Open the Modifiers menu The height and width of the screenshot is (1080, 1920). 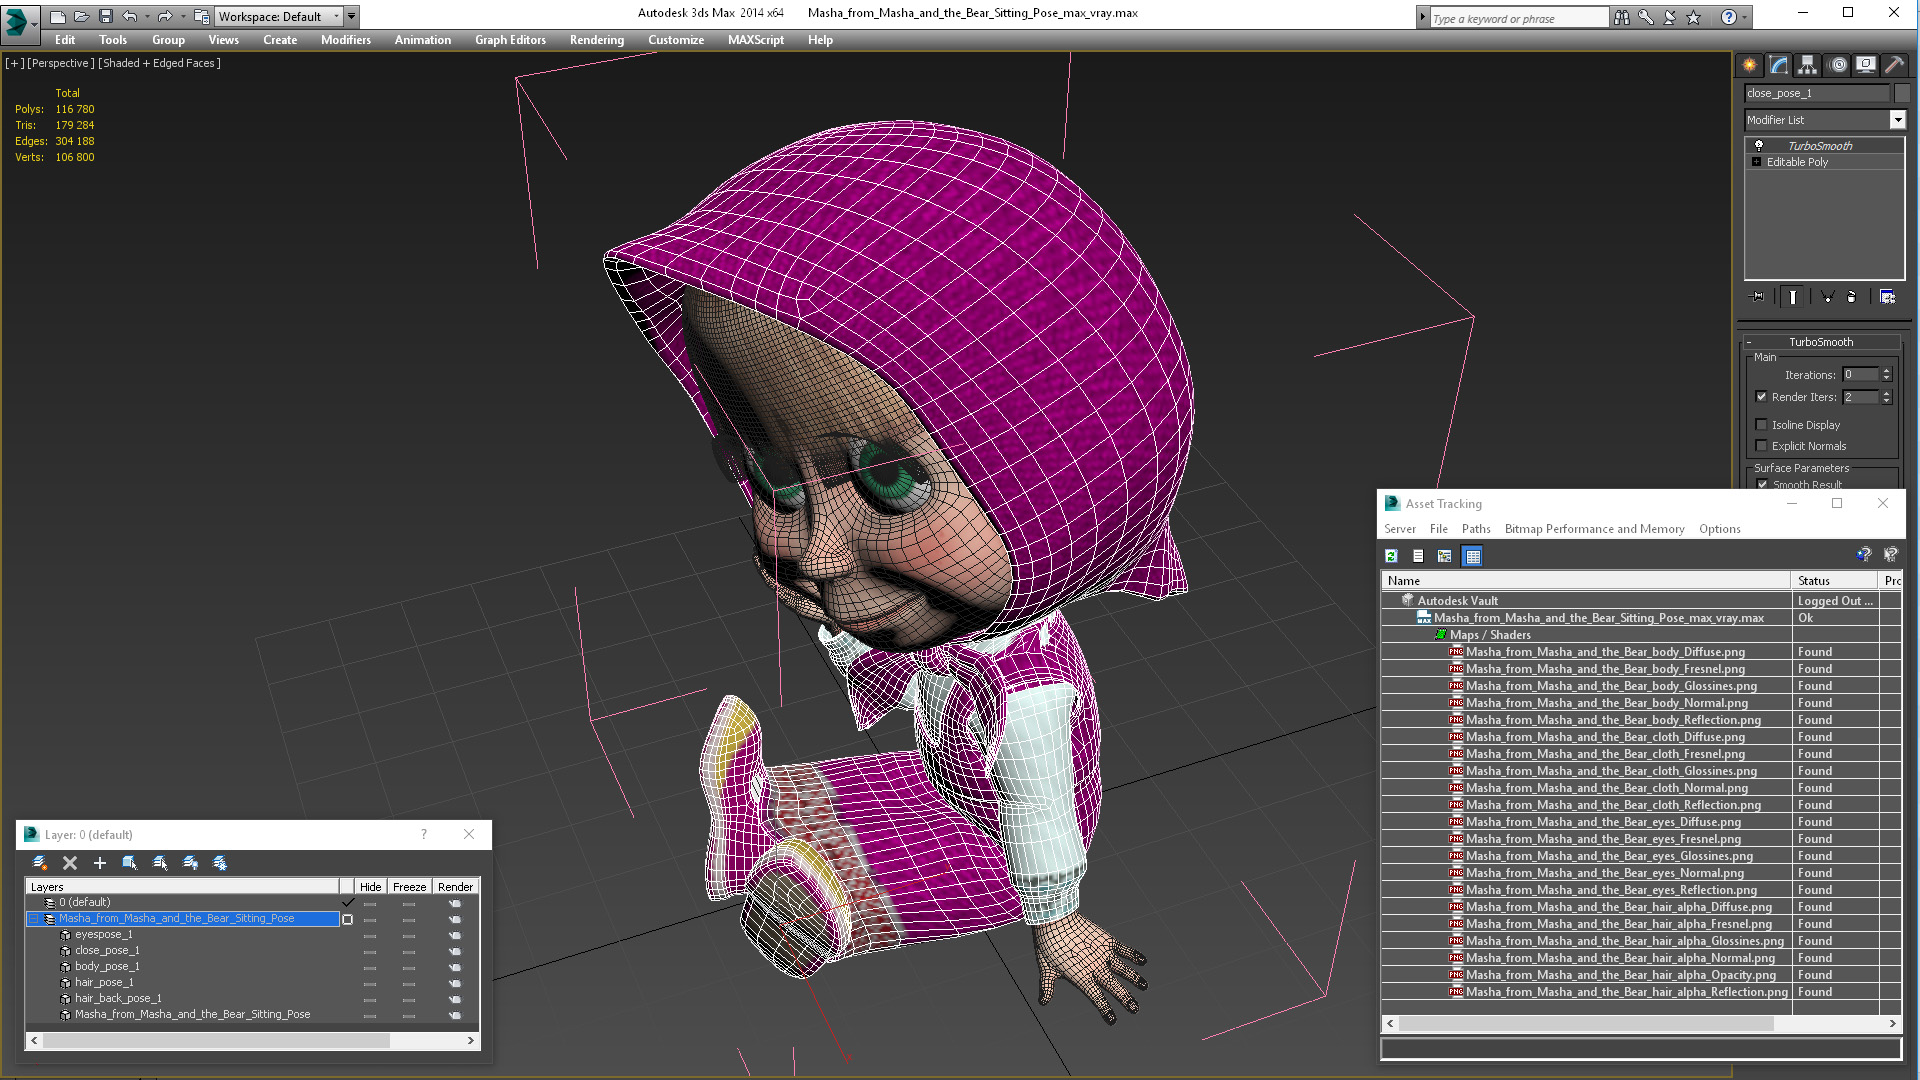point(346,40)
